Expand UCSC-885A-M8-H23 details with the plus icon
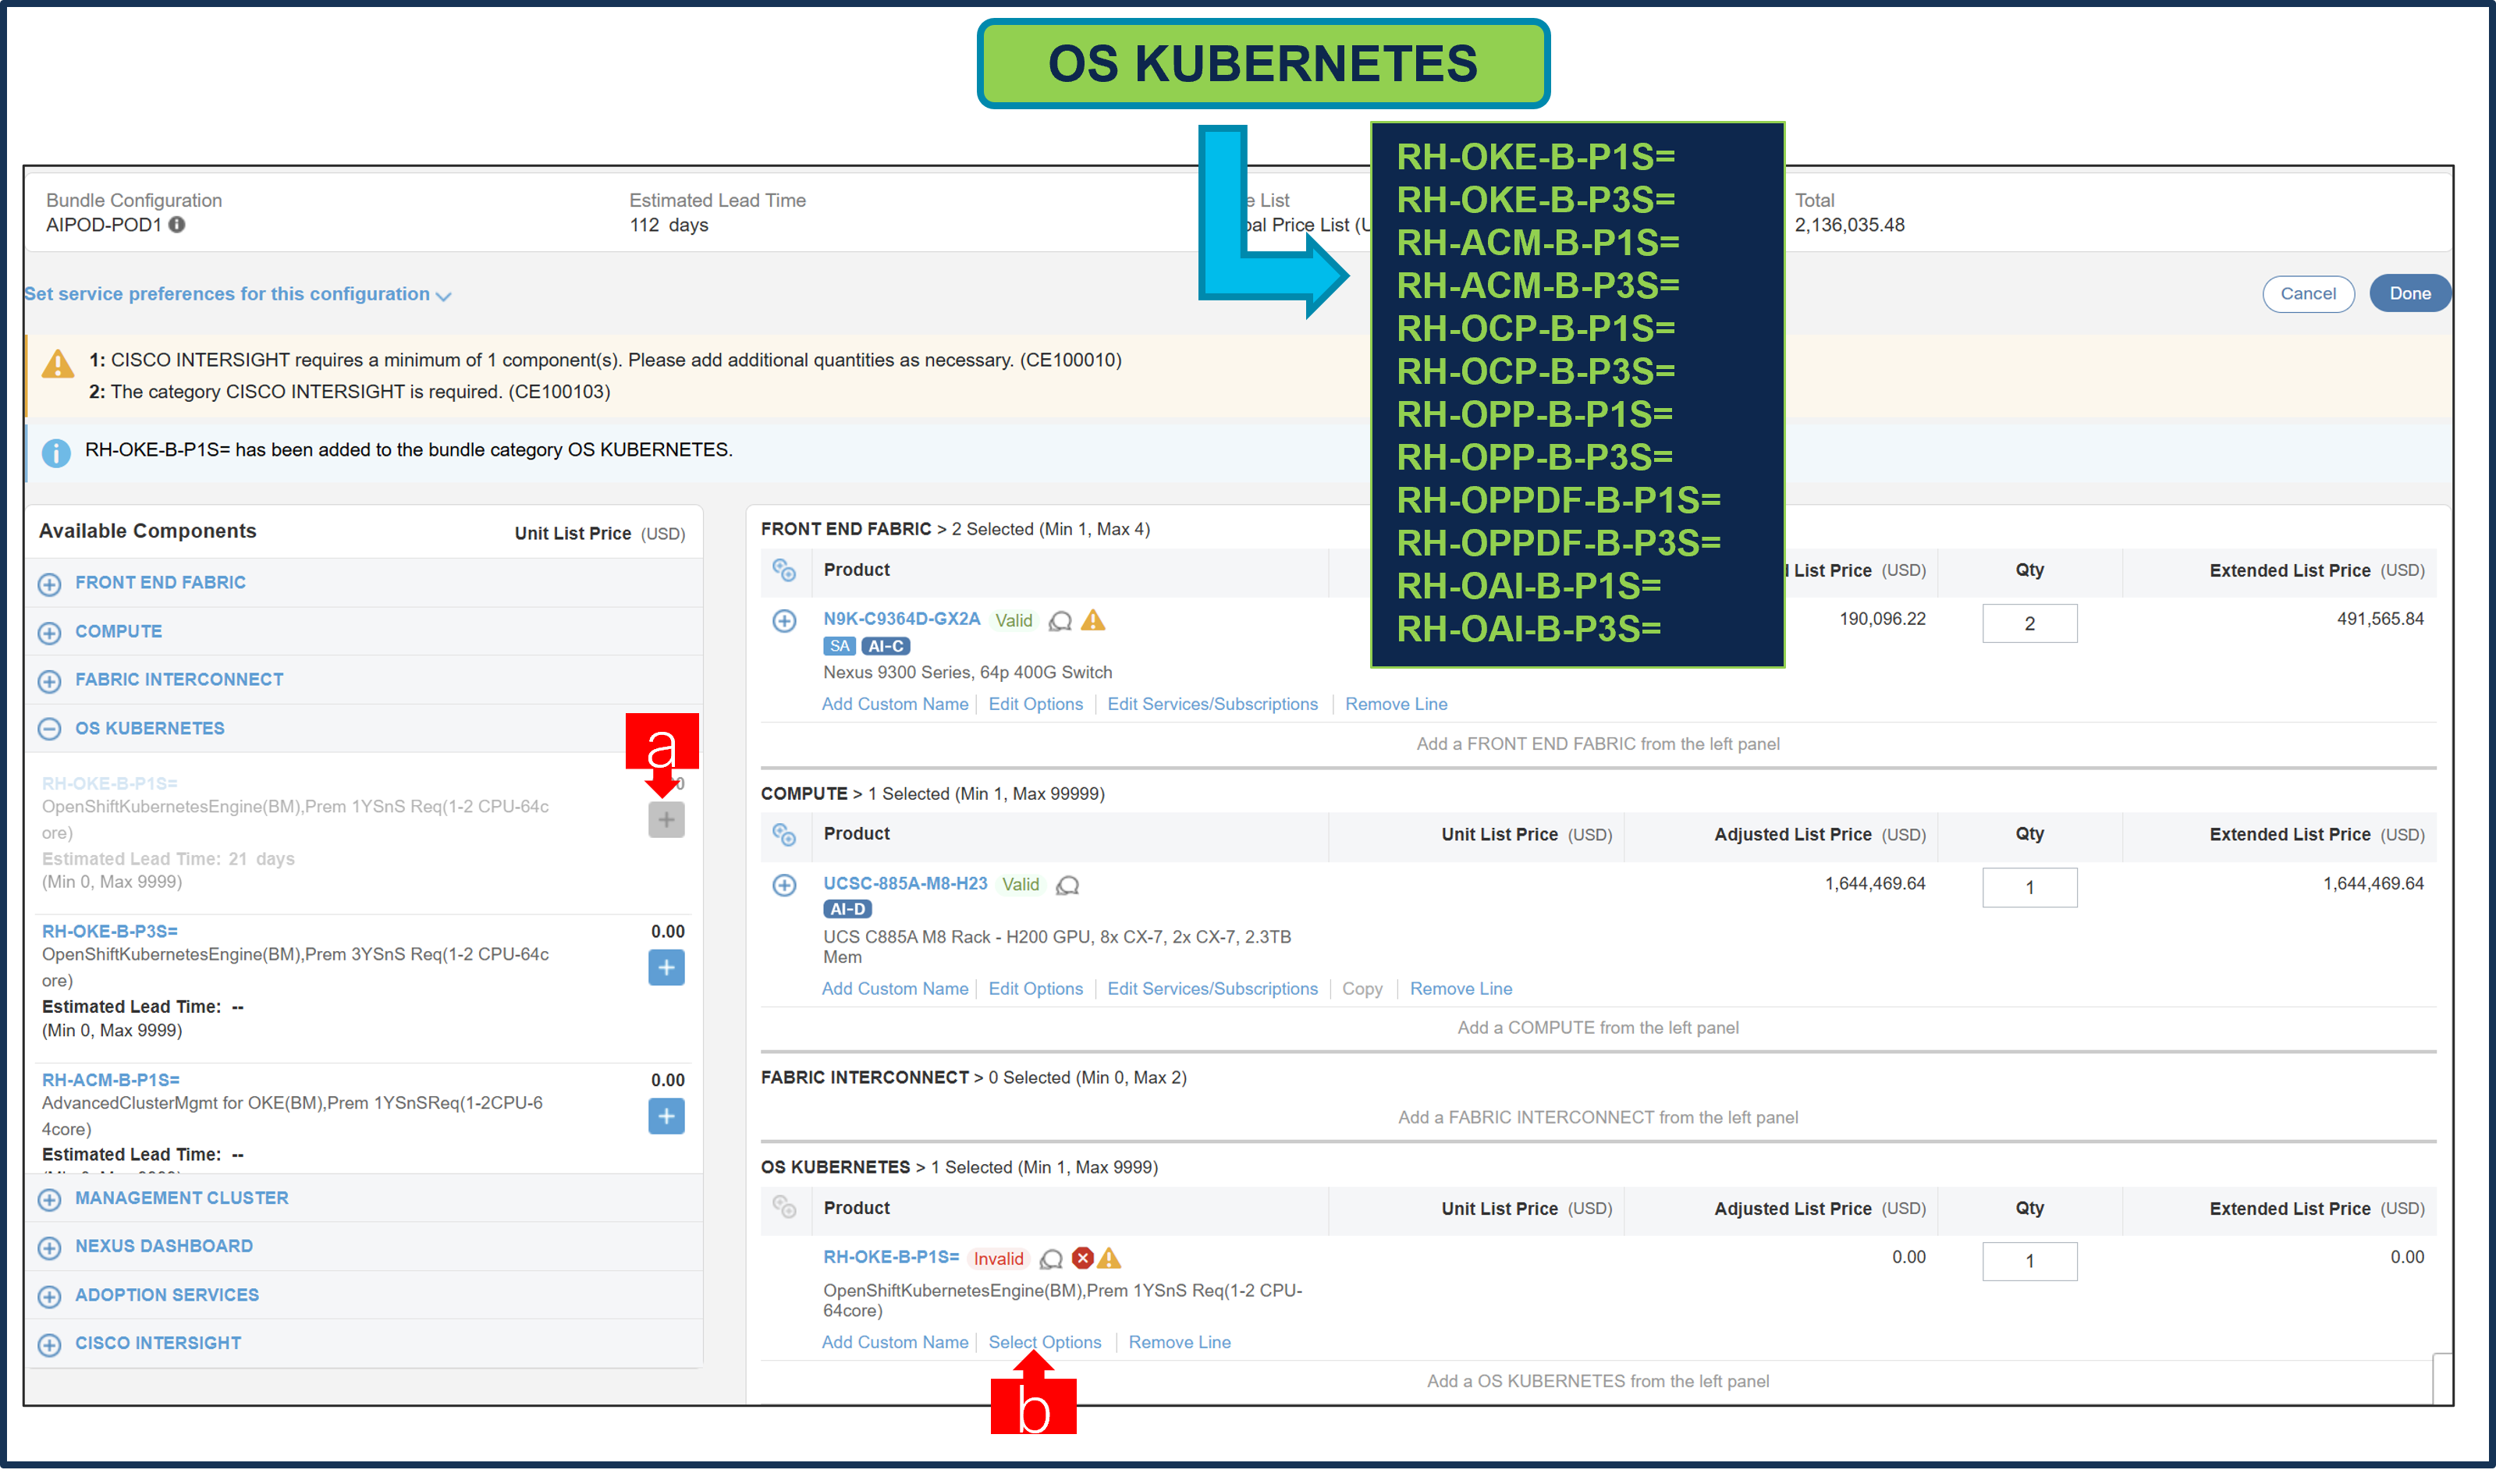2496x1484 pixels. [784, 885]
